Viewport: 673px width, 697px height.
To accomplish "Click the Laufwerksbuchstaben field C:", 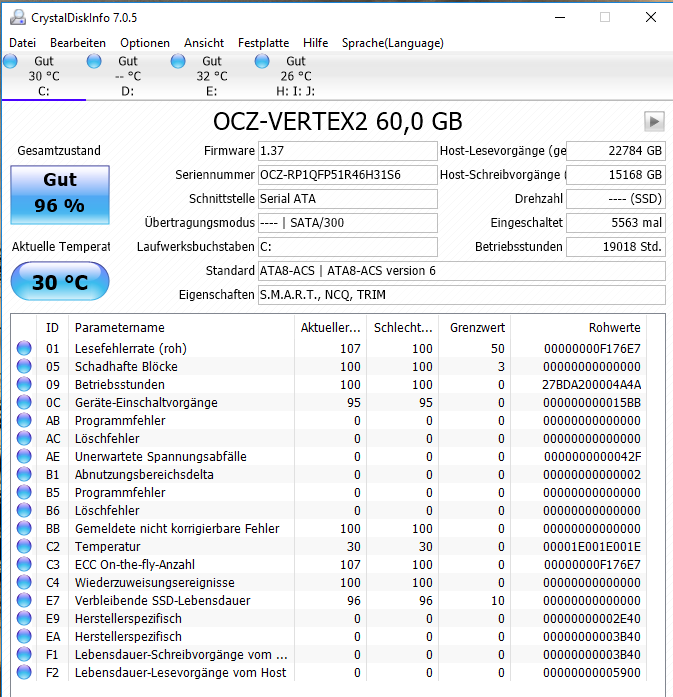I will click(348, 247).
